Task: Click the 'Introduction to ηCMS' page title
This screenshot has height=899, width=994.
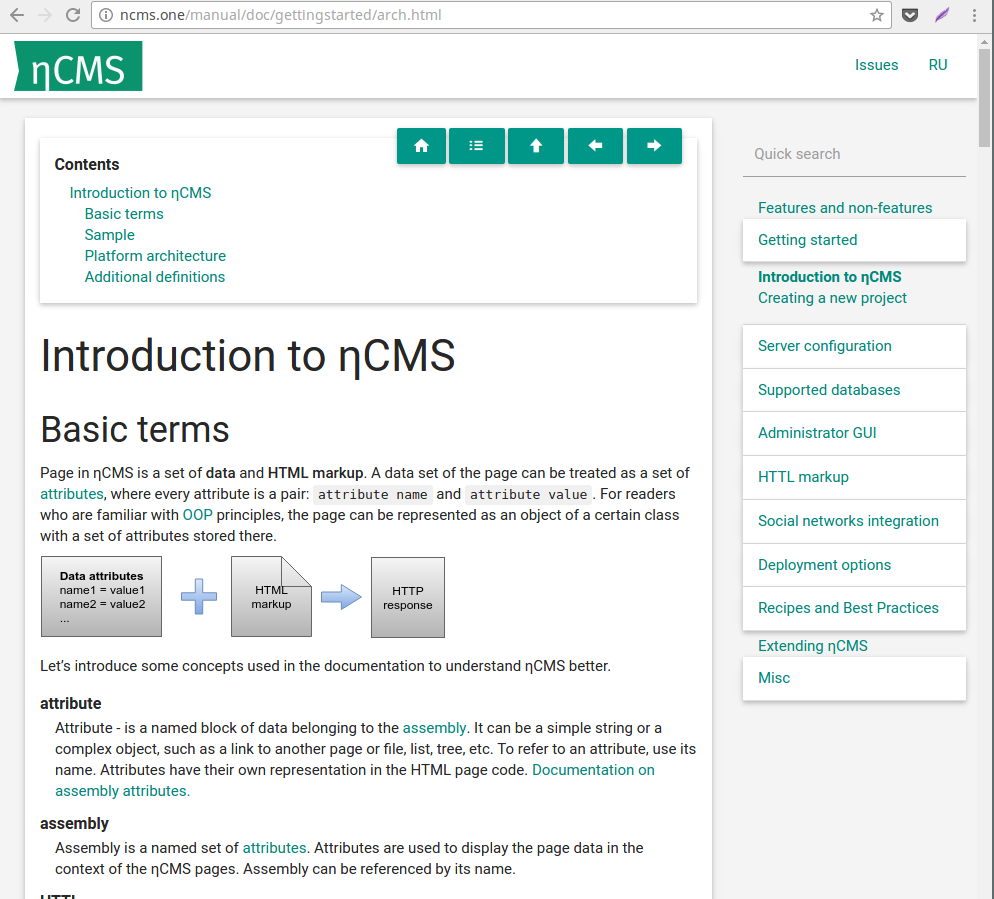Action: [x=248, y=356]
